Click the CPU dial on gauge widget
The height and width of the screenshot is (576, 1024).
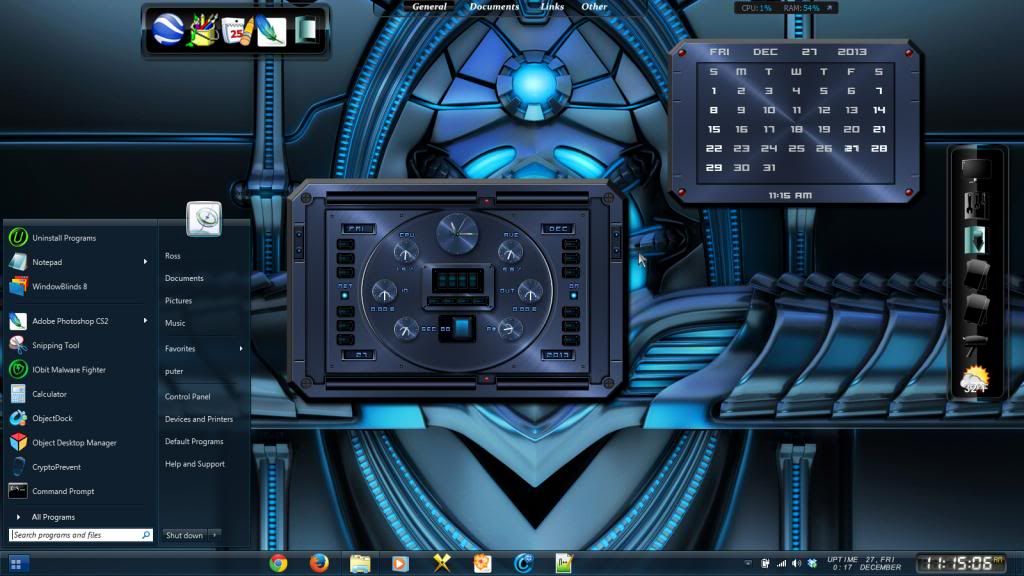pos(406,251)
